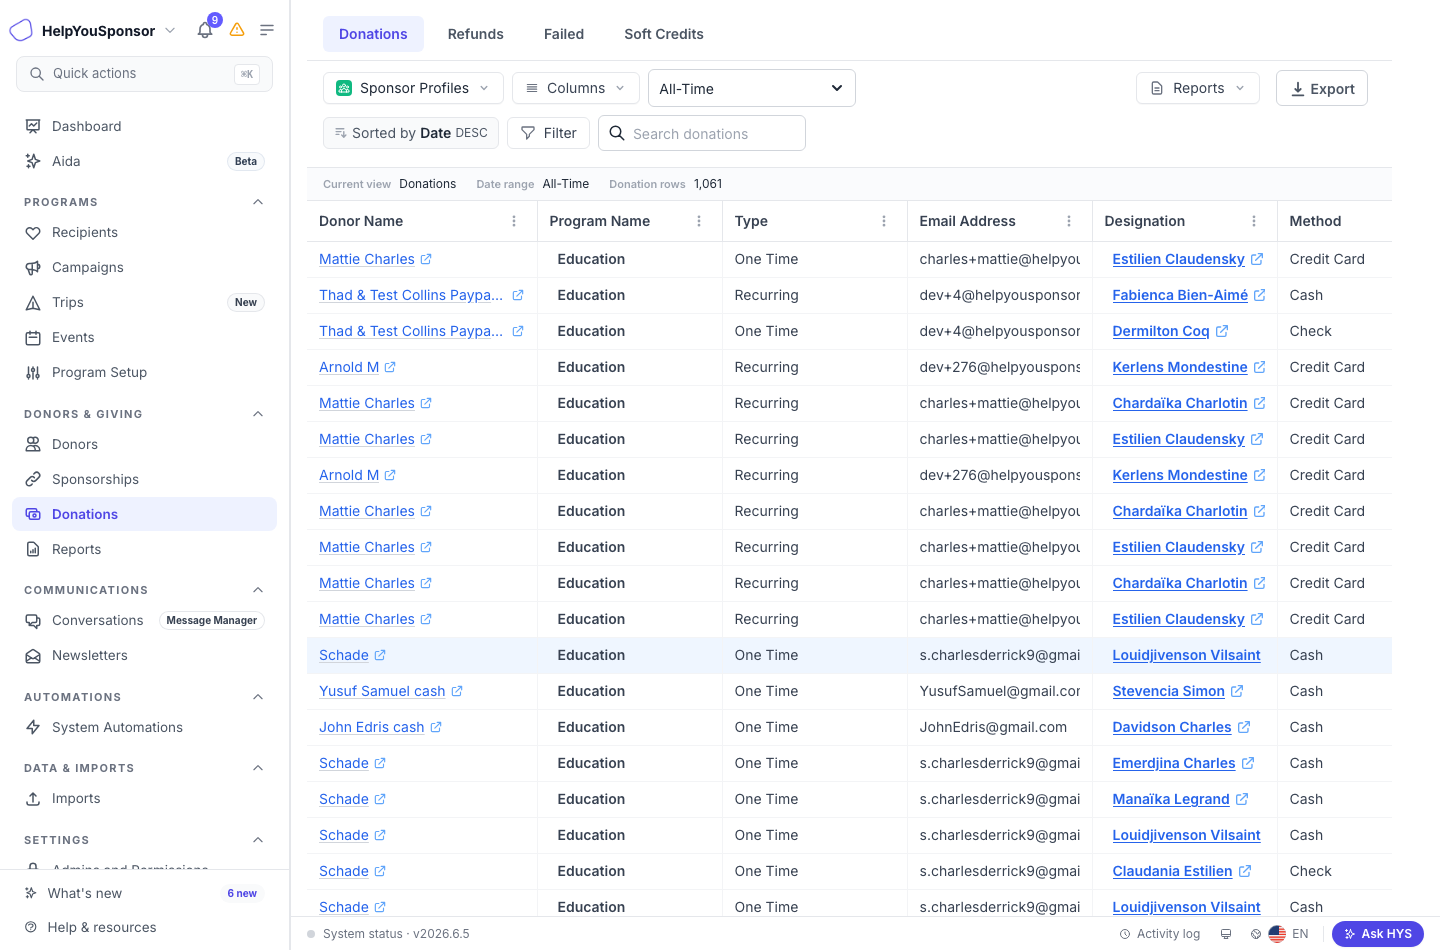Switch to Soft Credits tab
1440x950 pixels.
point(664,34)
